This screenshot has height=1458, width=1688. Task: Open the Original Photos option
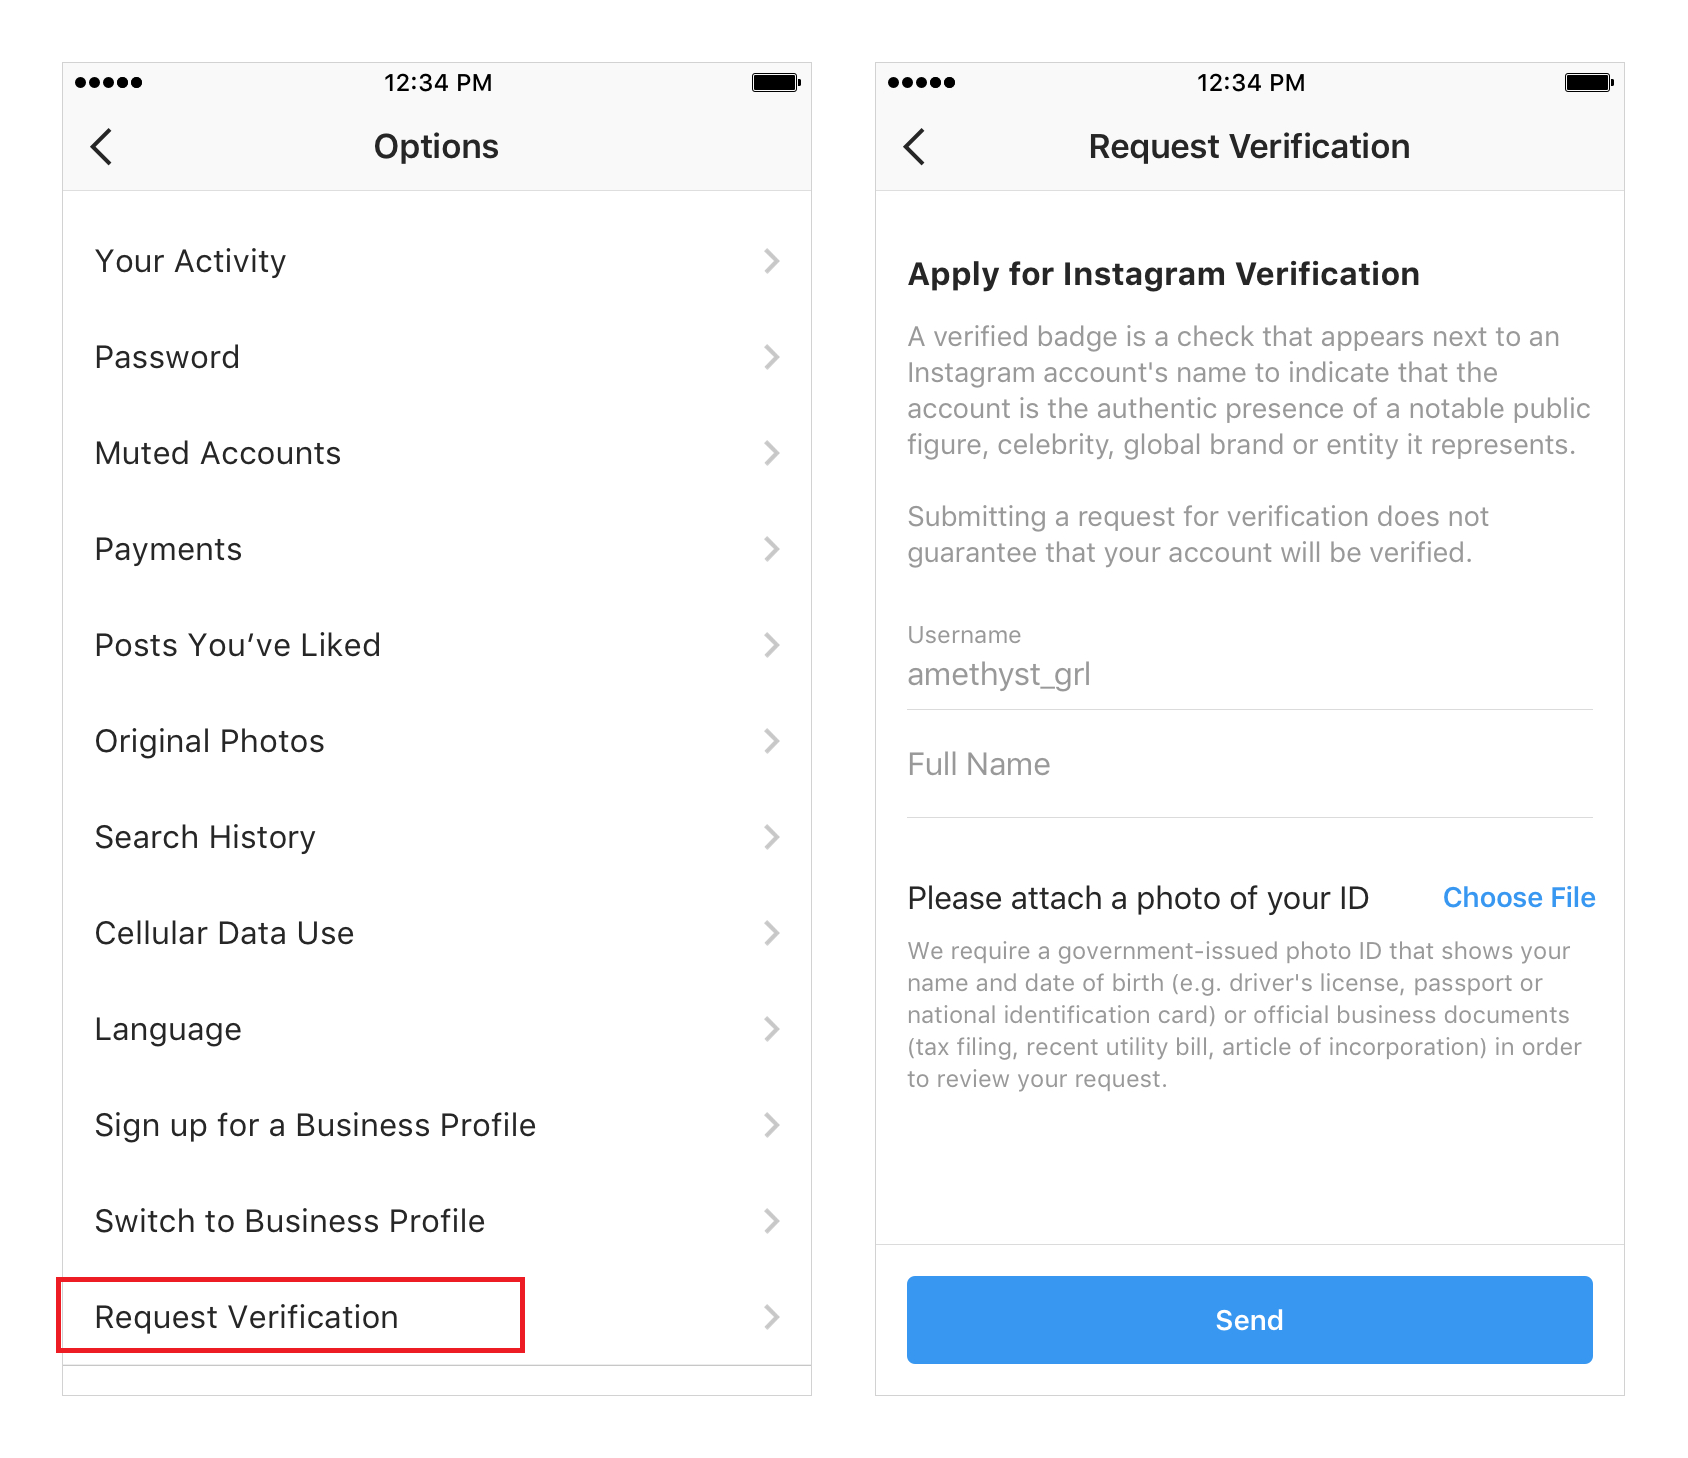pyautogui.click(x=437, y=741)
